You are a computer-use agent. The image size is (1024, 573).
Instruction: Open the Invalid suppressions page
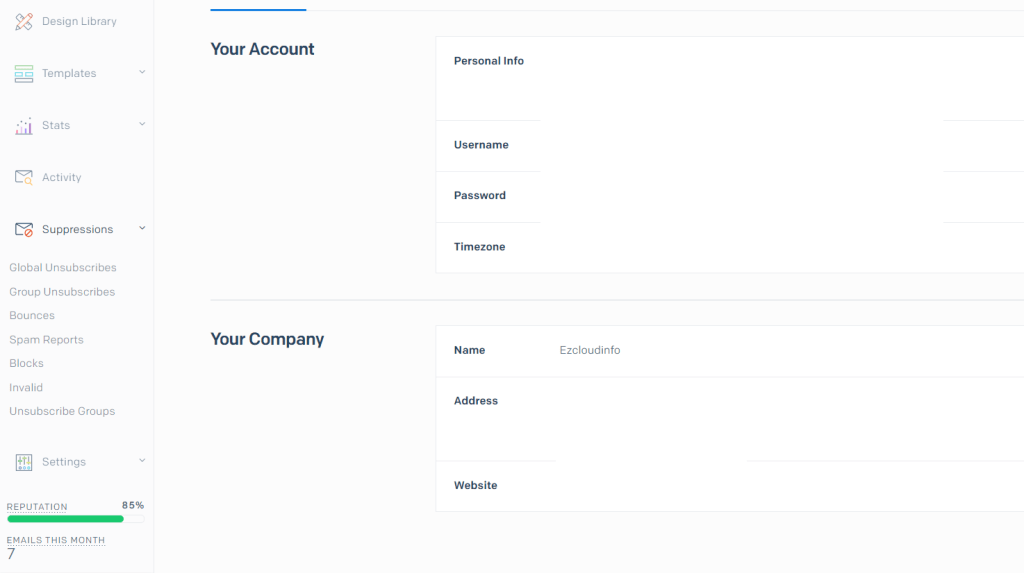[x=26, y=388]
